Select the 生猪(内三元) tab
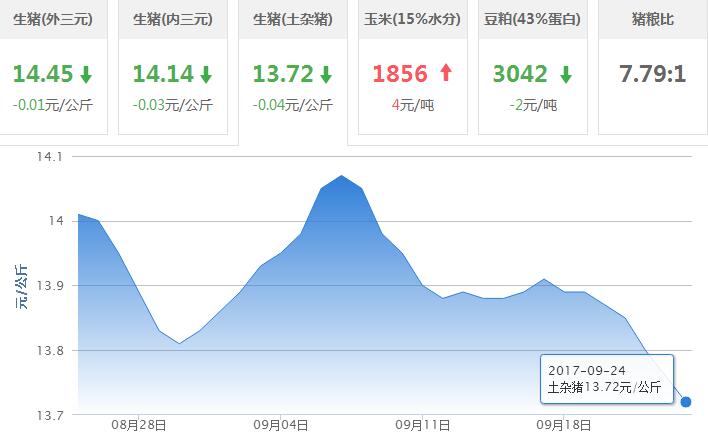Screen dimensions: 708x434 pos(173,19)
